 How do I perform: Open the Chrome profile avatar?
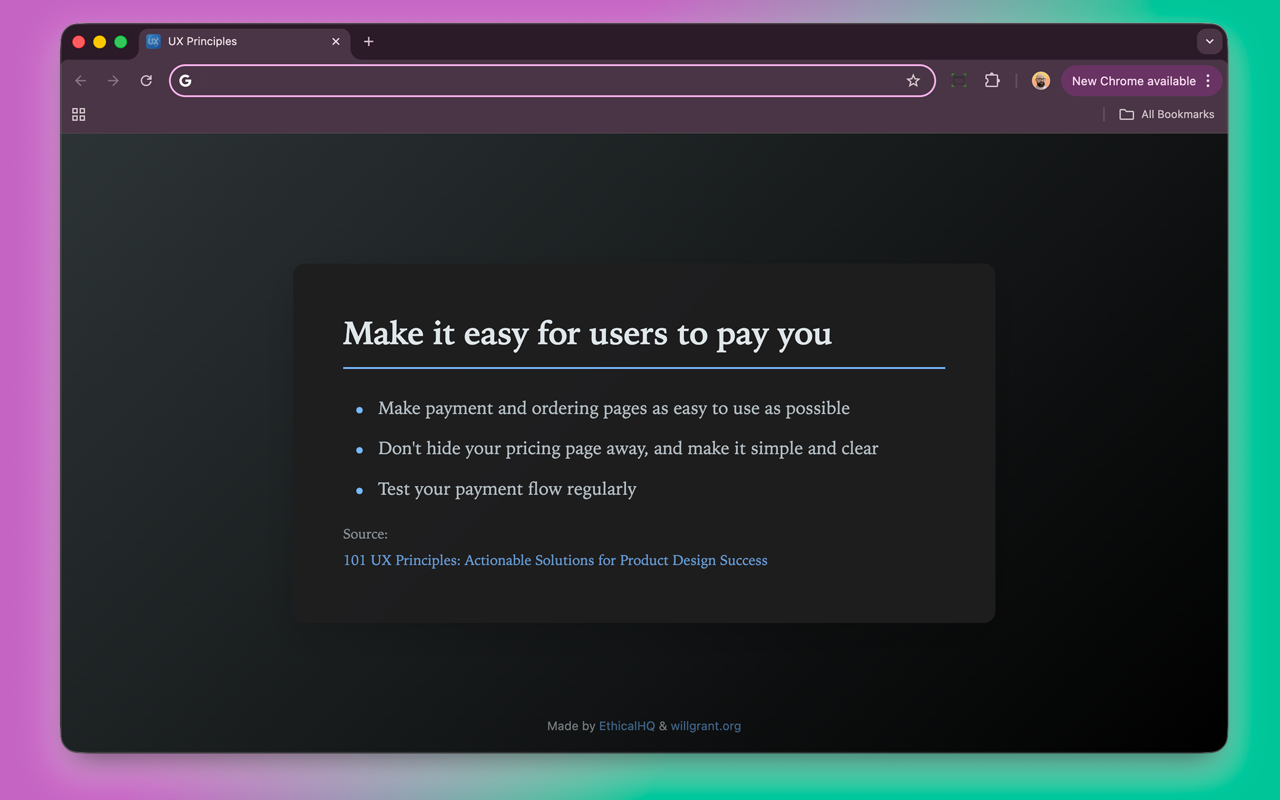point(1041,81)
